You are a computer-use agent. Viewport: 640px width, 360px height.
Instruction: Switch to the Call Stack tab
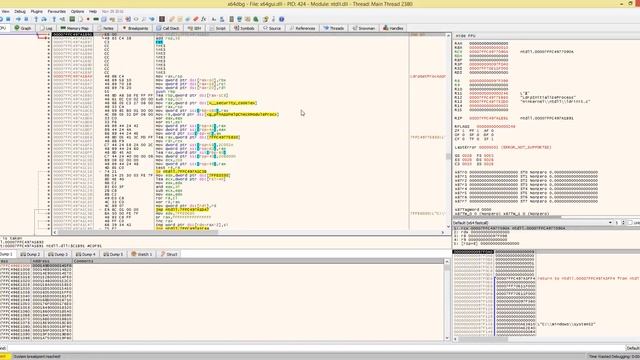tap(168, 28)
